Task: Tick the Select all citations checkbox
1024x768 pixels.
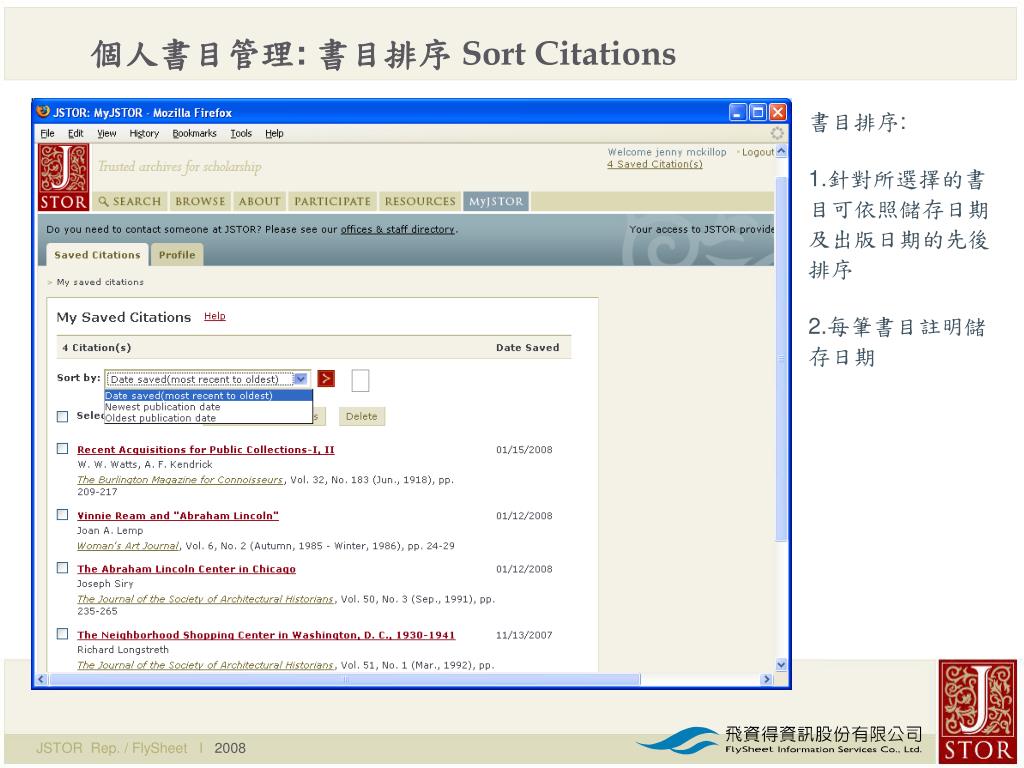Action: (63, 417)
